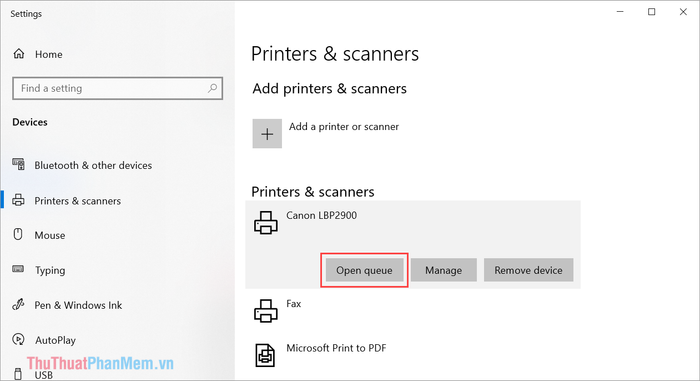Click the search magnifier icon
Viewport: 700px width, 381px height.
click(x=212, y=88)
